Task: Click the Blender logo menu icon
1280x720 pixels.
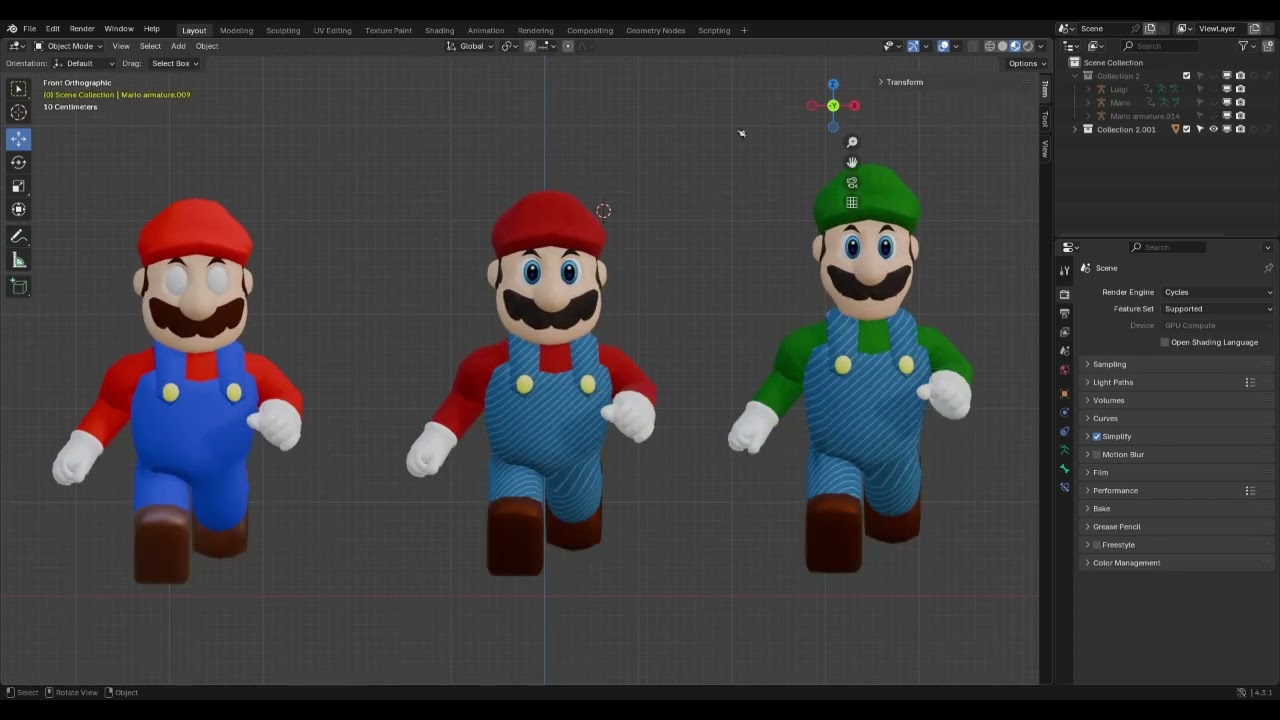Action: pyautogui.click(x=12, y=29)
